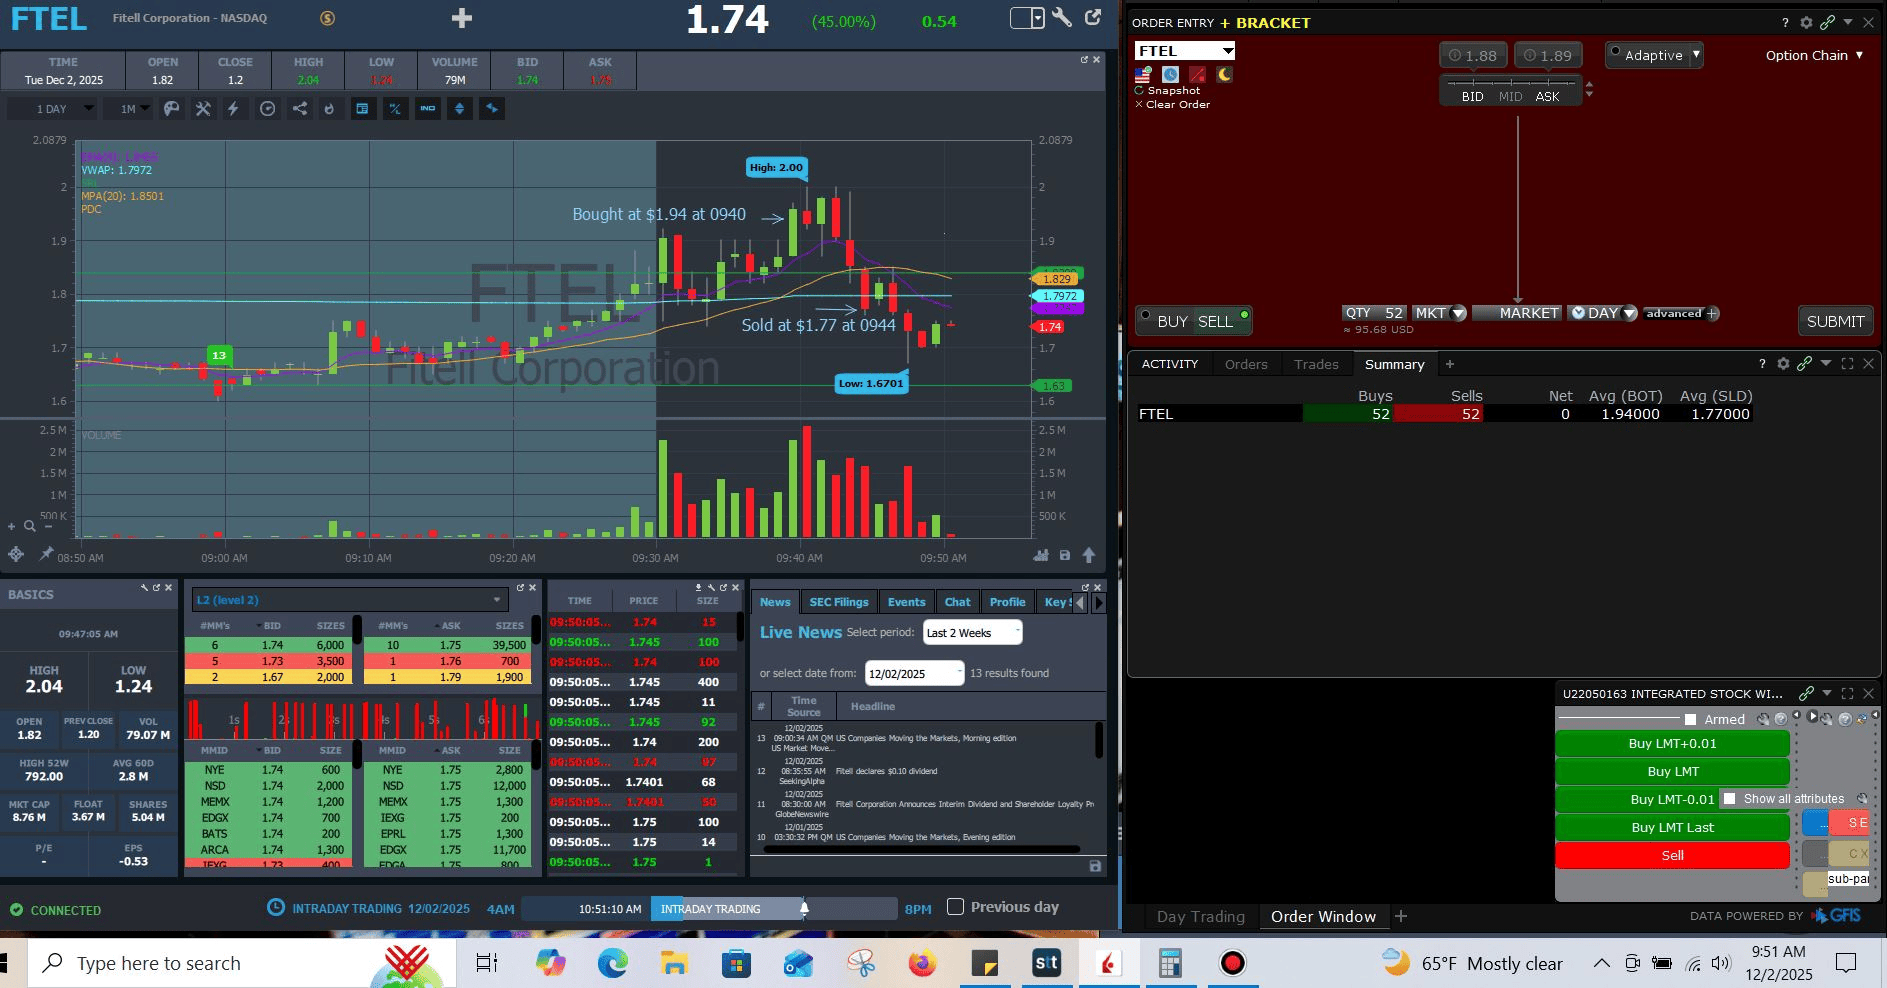This screenshot has width=1887, height=988.
Task: Click the dollar coin icon beside NASDAQ
Action: click(328, 18)
